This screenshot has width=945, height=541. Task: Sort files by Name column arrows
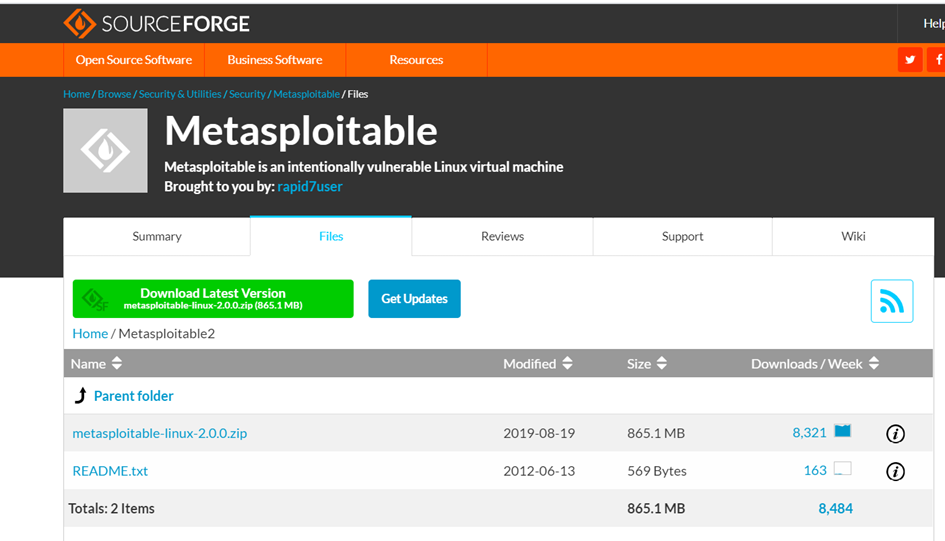click(x=117, y=363)
